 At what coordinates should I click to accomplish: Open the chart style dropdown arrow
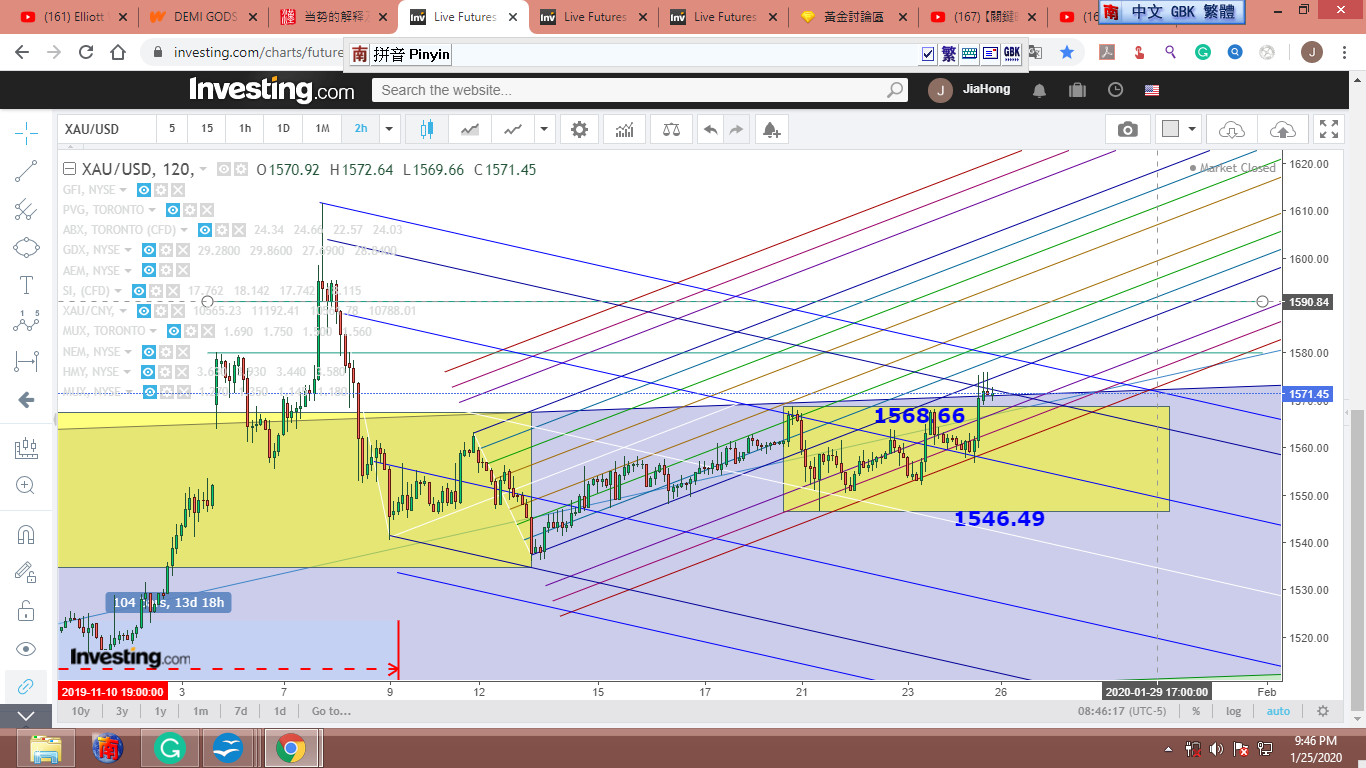tap(544, 129)
